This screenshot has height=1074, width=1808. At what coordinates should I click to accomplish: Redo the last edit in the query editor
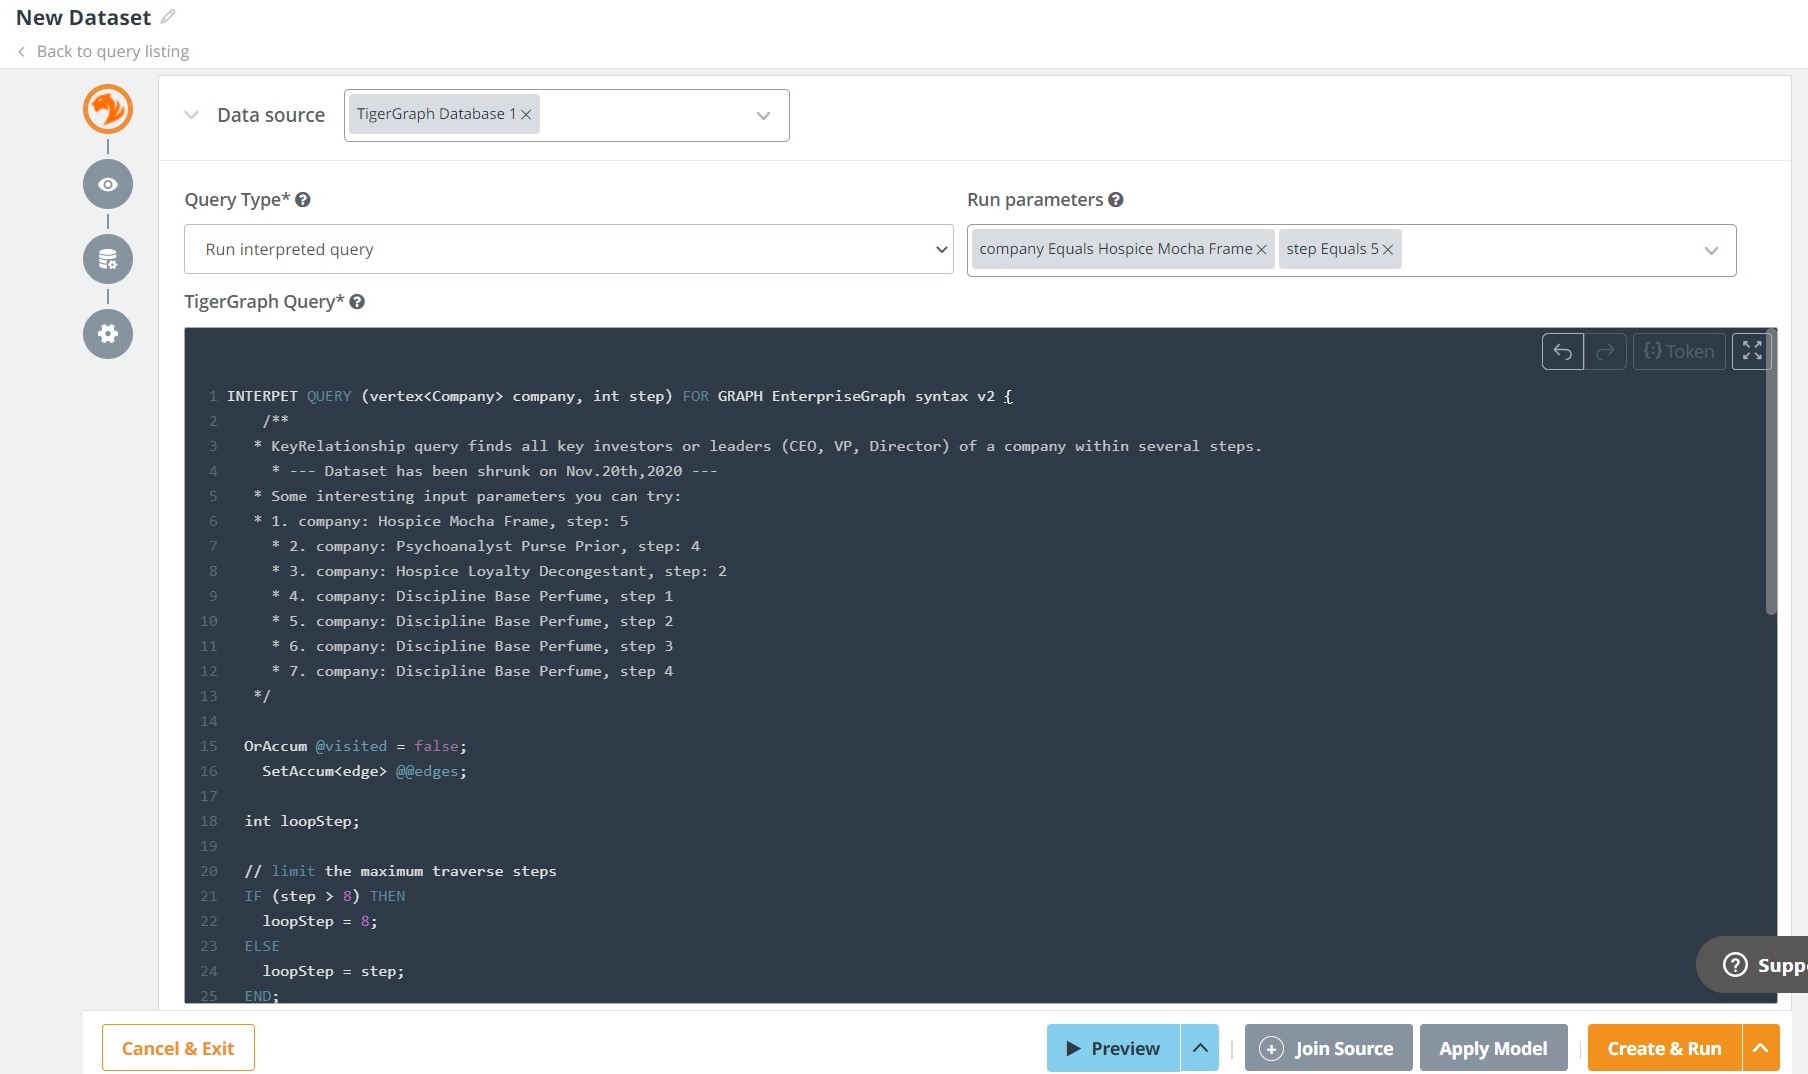[1606, 351]
